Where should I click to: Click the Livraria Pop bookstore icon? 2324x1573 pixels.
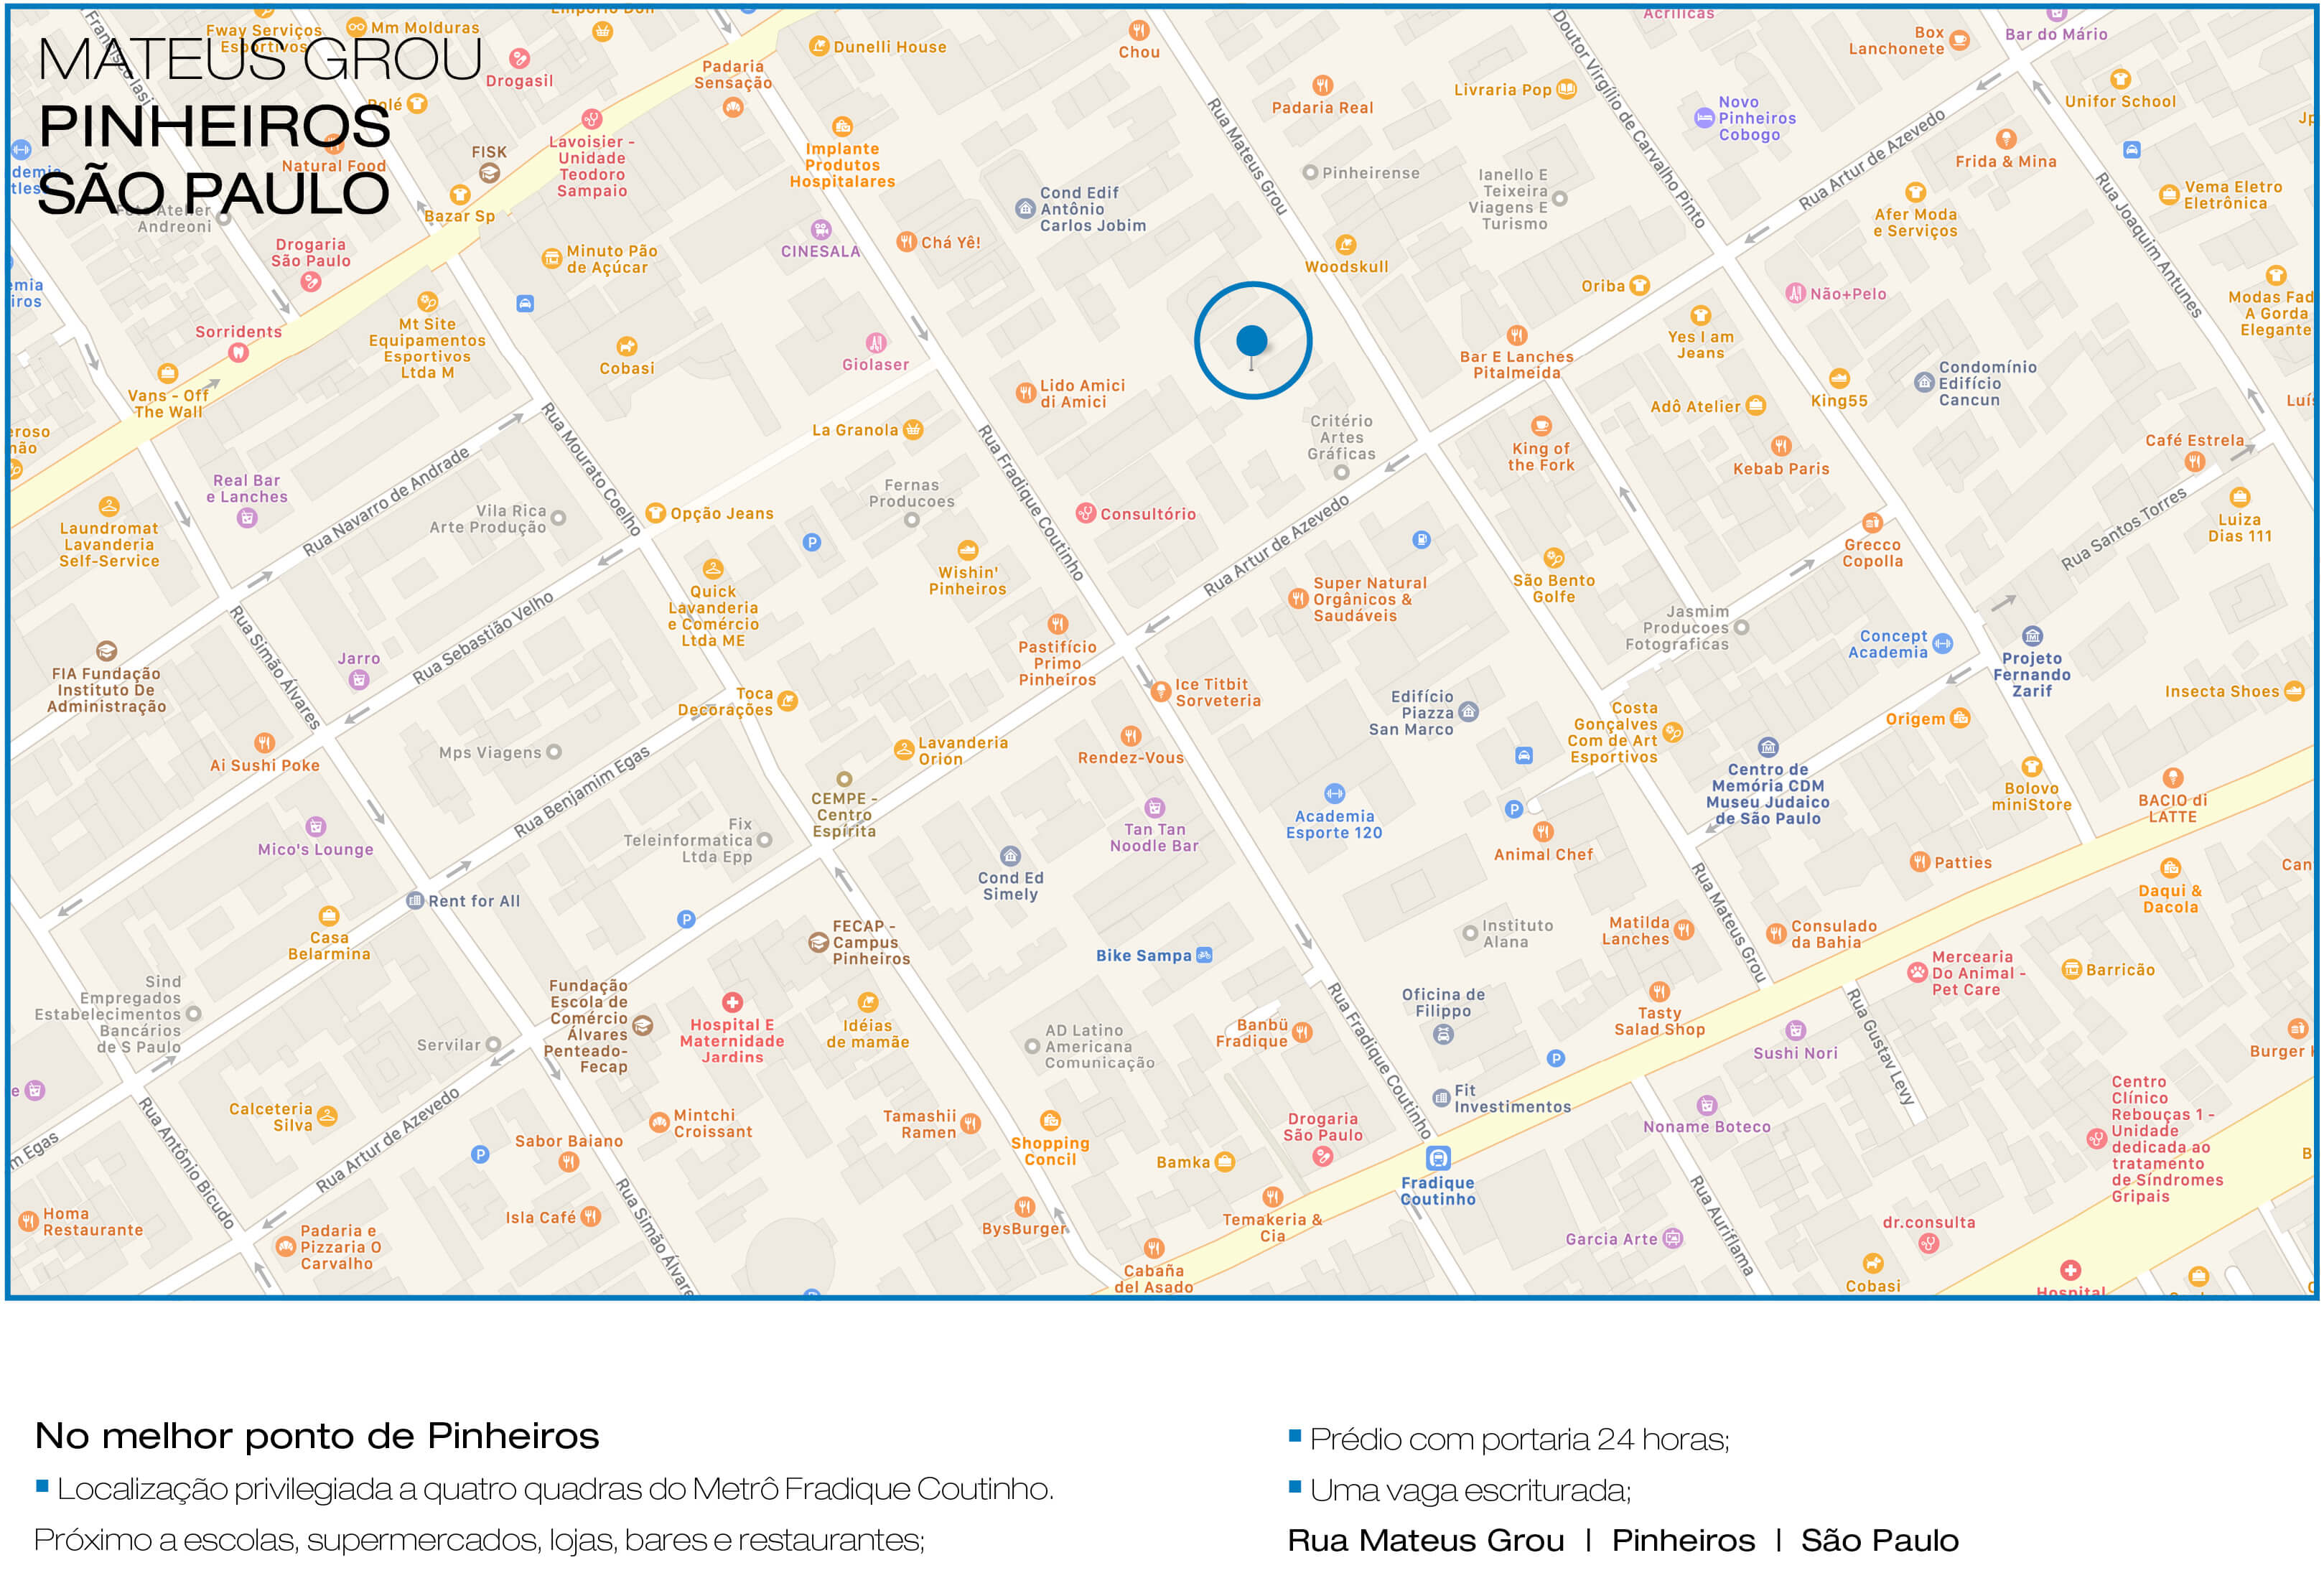[x=1567, y=89]
